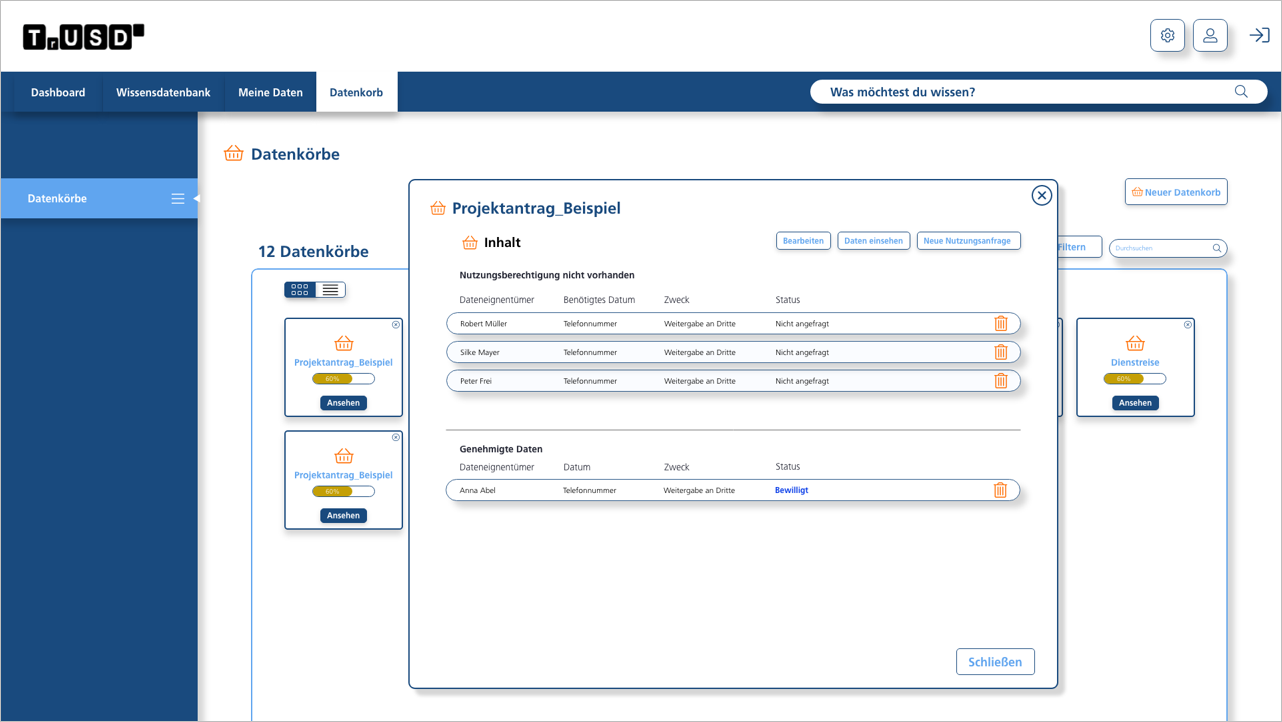Open the hamburger menu beside Datenkörbe in the sidebar
This screenshot has height=722, width=1282.
click(x=178, y=199)
